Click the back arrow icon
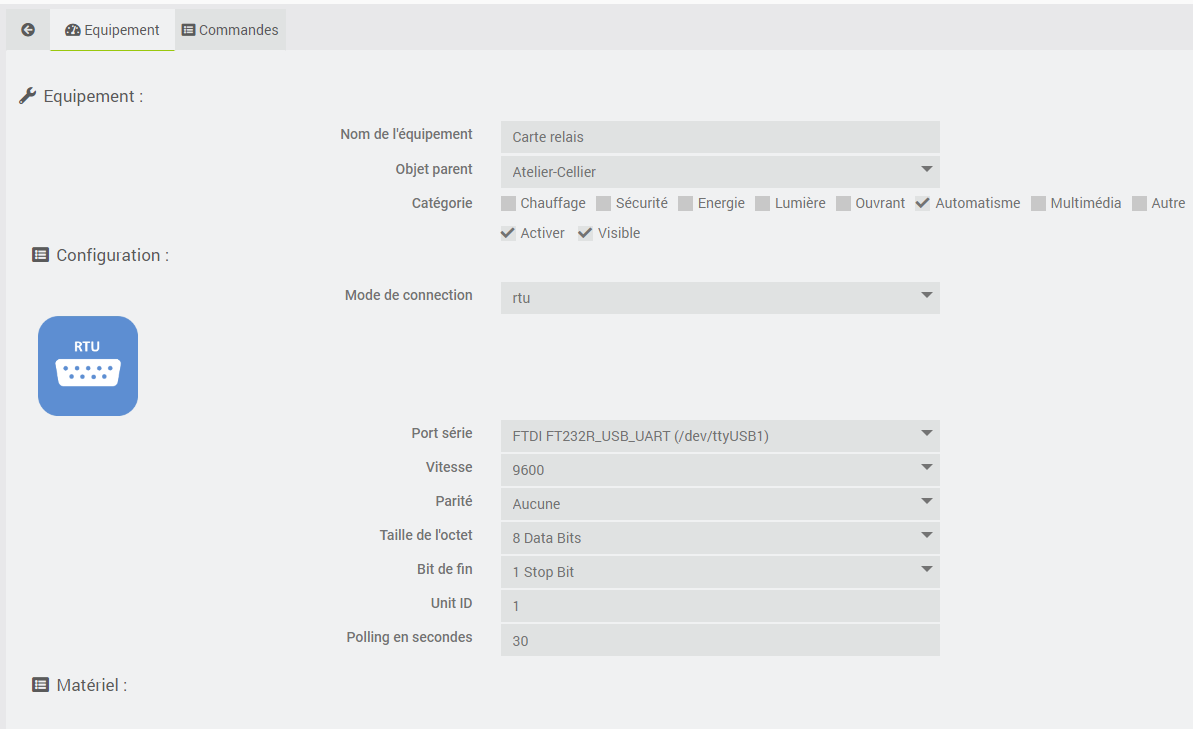The width and height of the screenshot is (1193, 729). [28, 30]
